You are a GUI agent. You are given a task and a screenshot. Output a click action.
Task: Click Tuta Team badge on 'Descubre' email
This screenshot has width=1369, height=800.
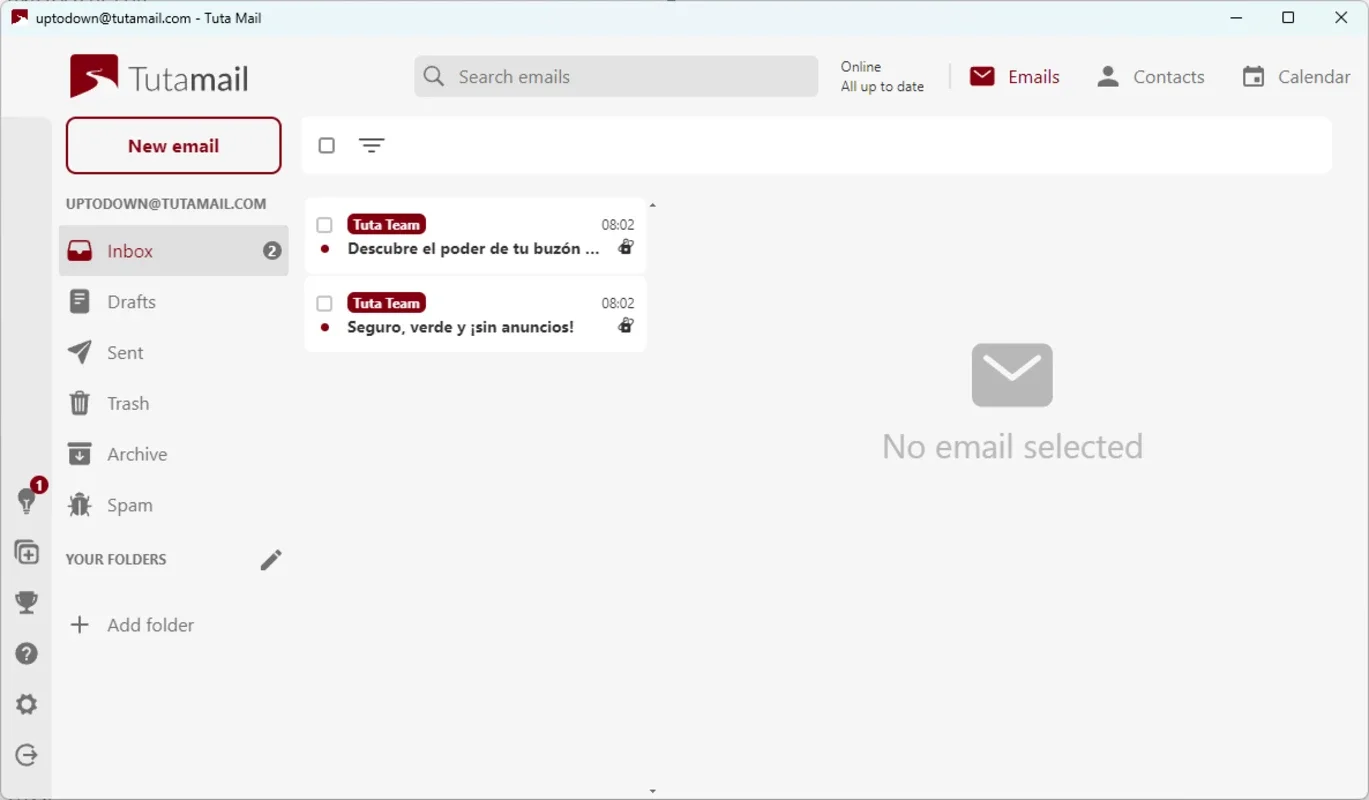(x=387, y=225)
